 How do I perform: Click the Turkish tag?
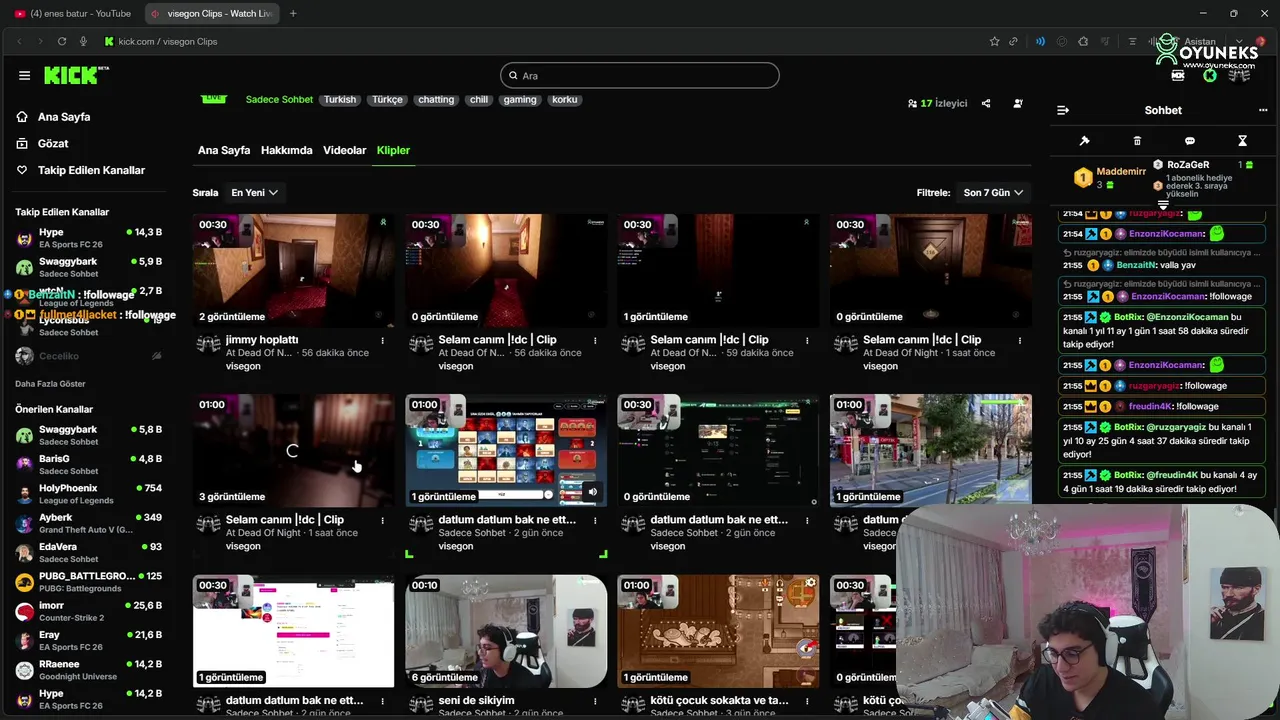pos(340,100)
